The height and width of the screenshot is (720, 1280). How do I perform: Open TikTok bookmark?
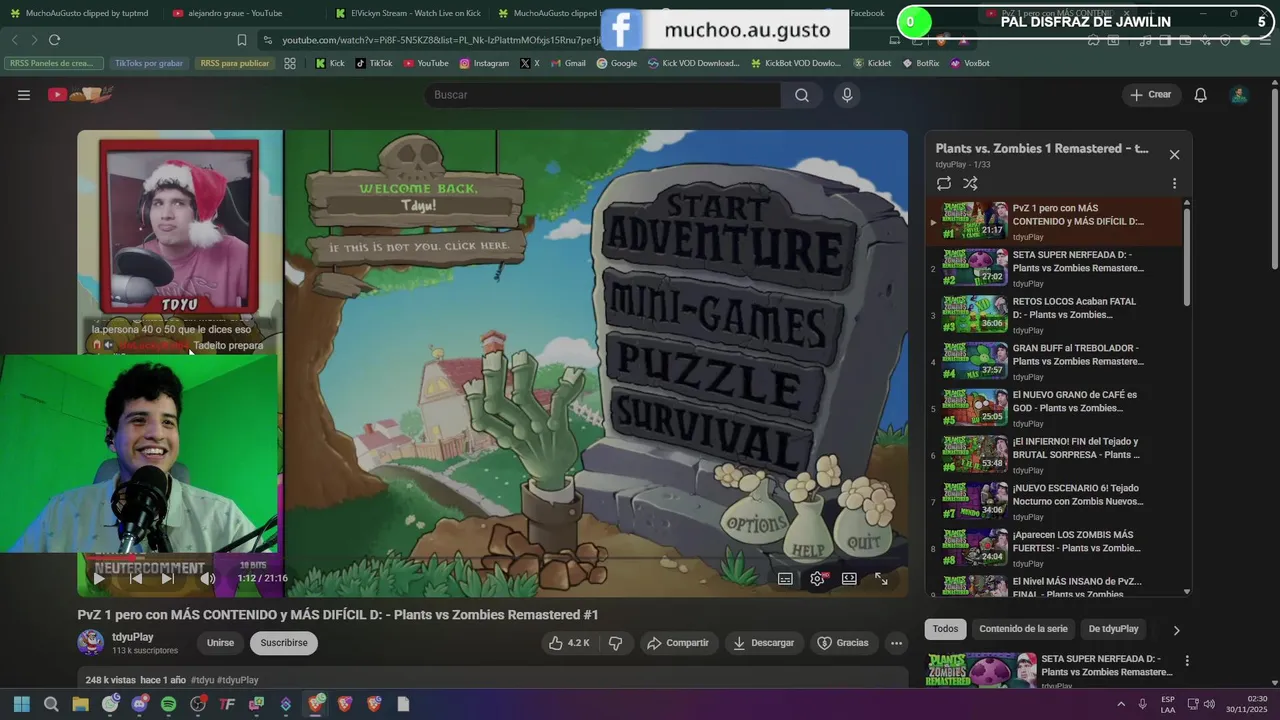click(374, 63)
